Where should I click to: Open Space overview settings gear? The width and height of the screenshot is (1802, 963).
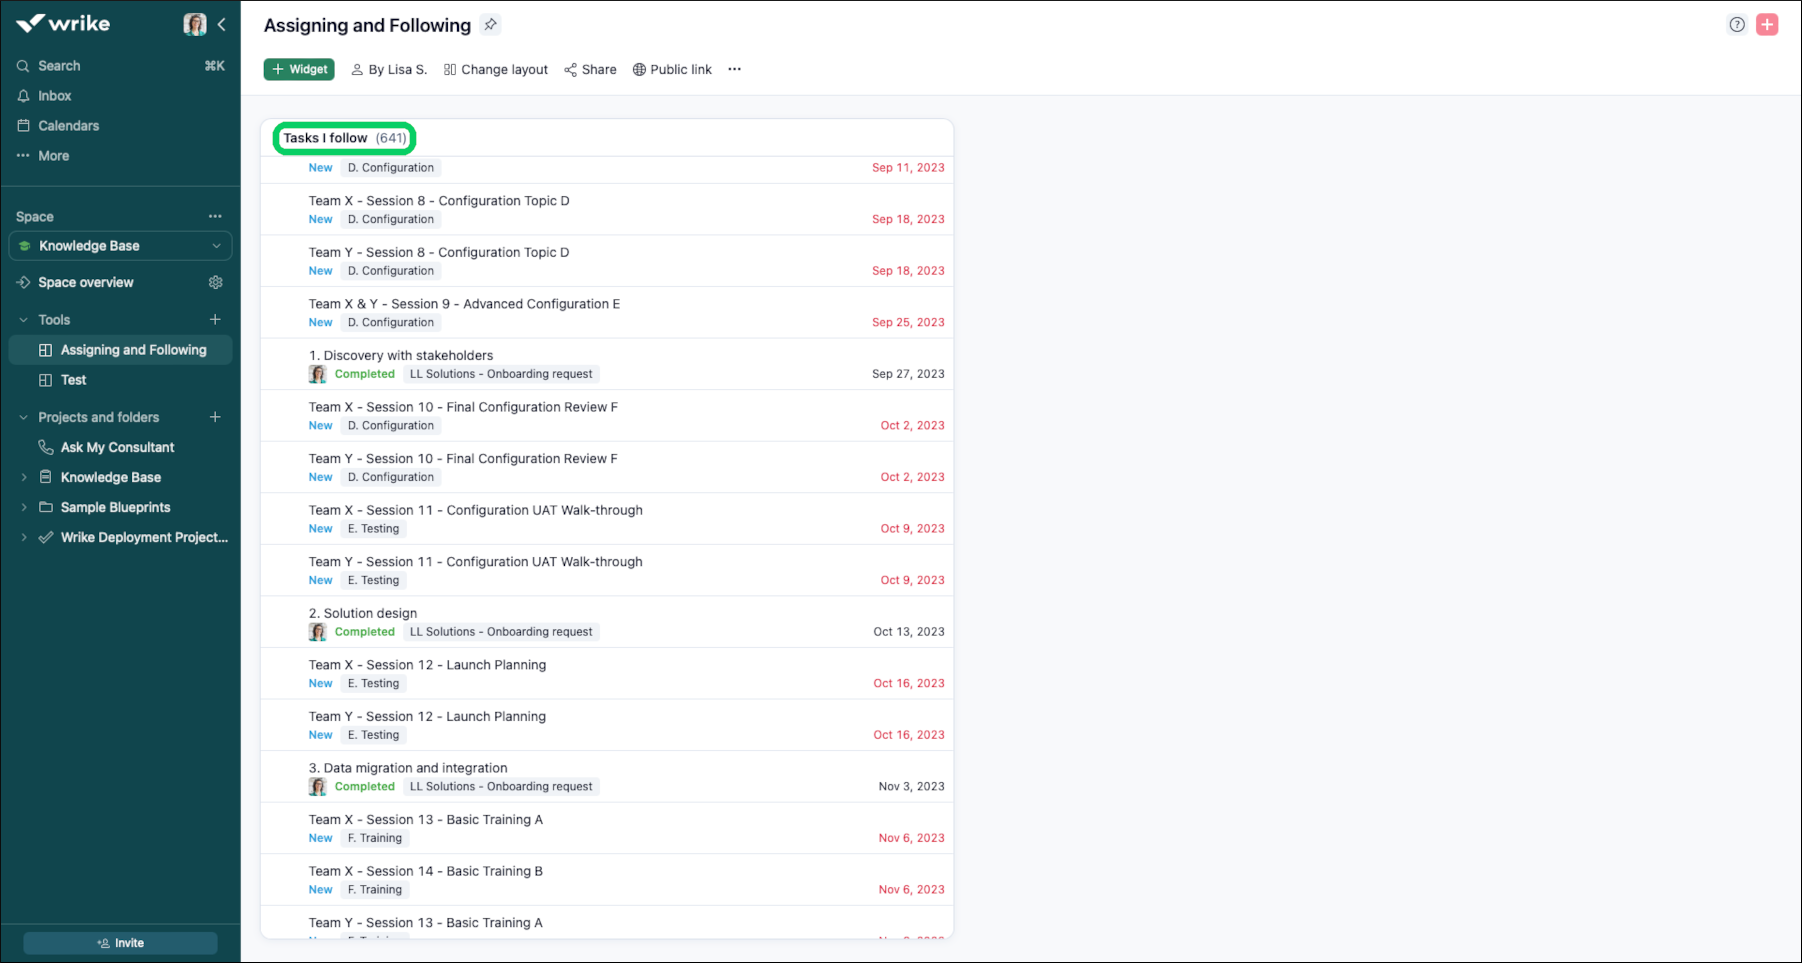point(215,282)
